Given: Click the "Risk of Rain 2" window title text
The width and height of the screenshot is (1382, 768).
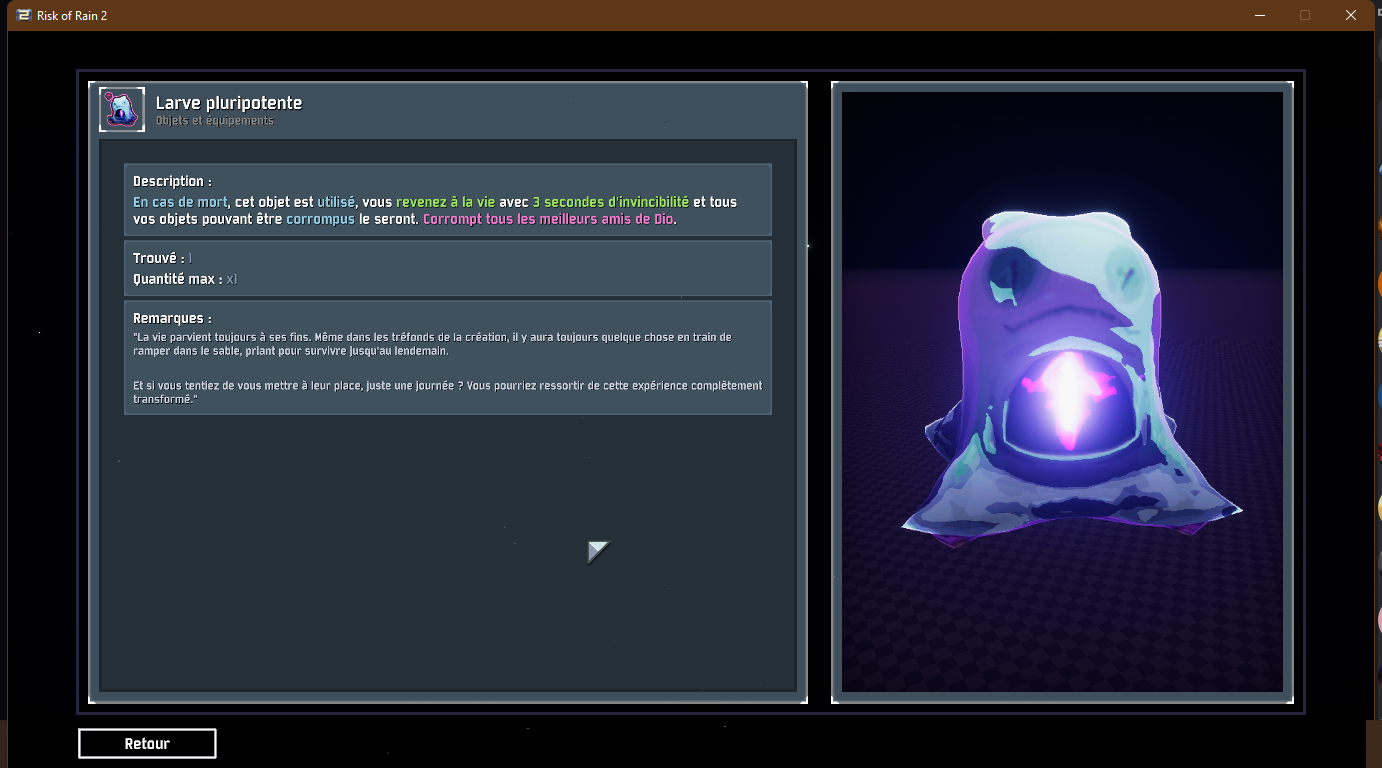Looking at the screenshot, I should click(72, 15).
